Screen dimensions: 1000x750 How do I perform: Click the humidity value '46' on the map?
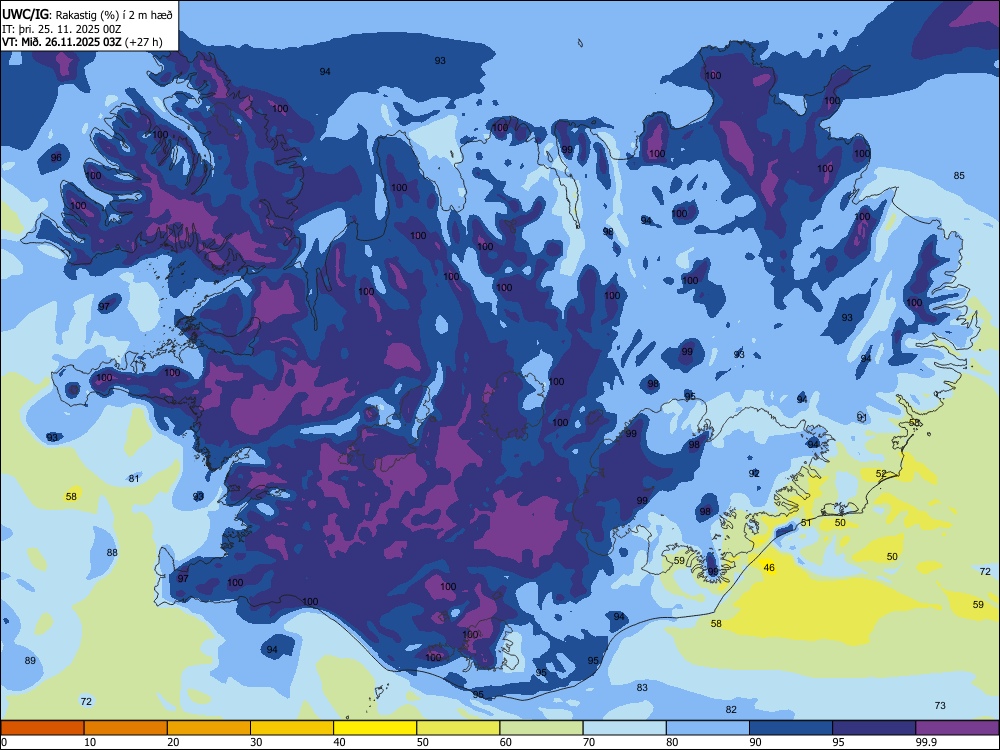pyautogui.click(x=769, y=568)
